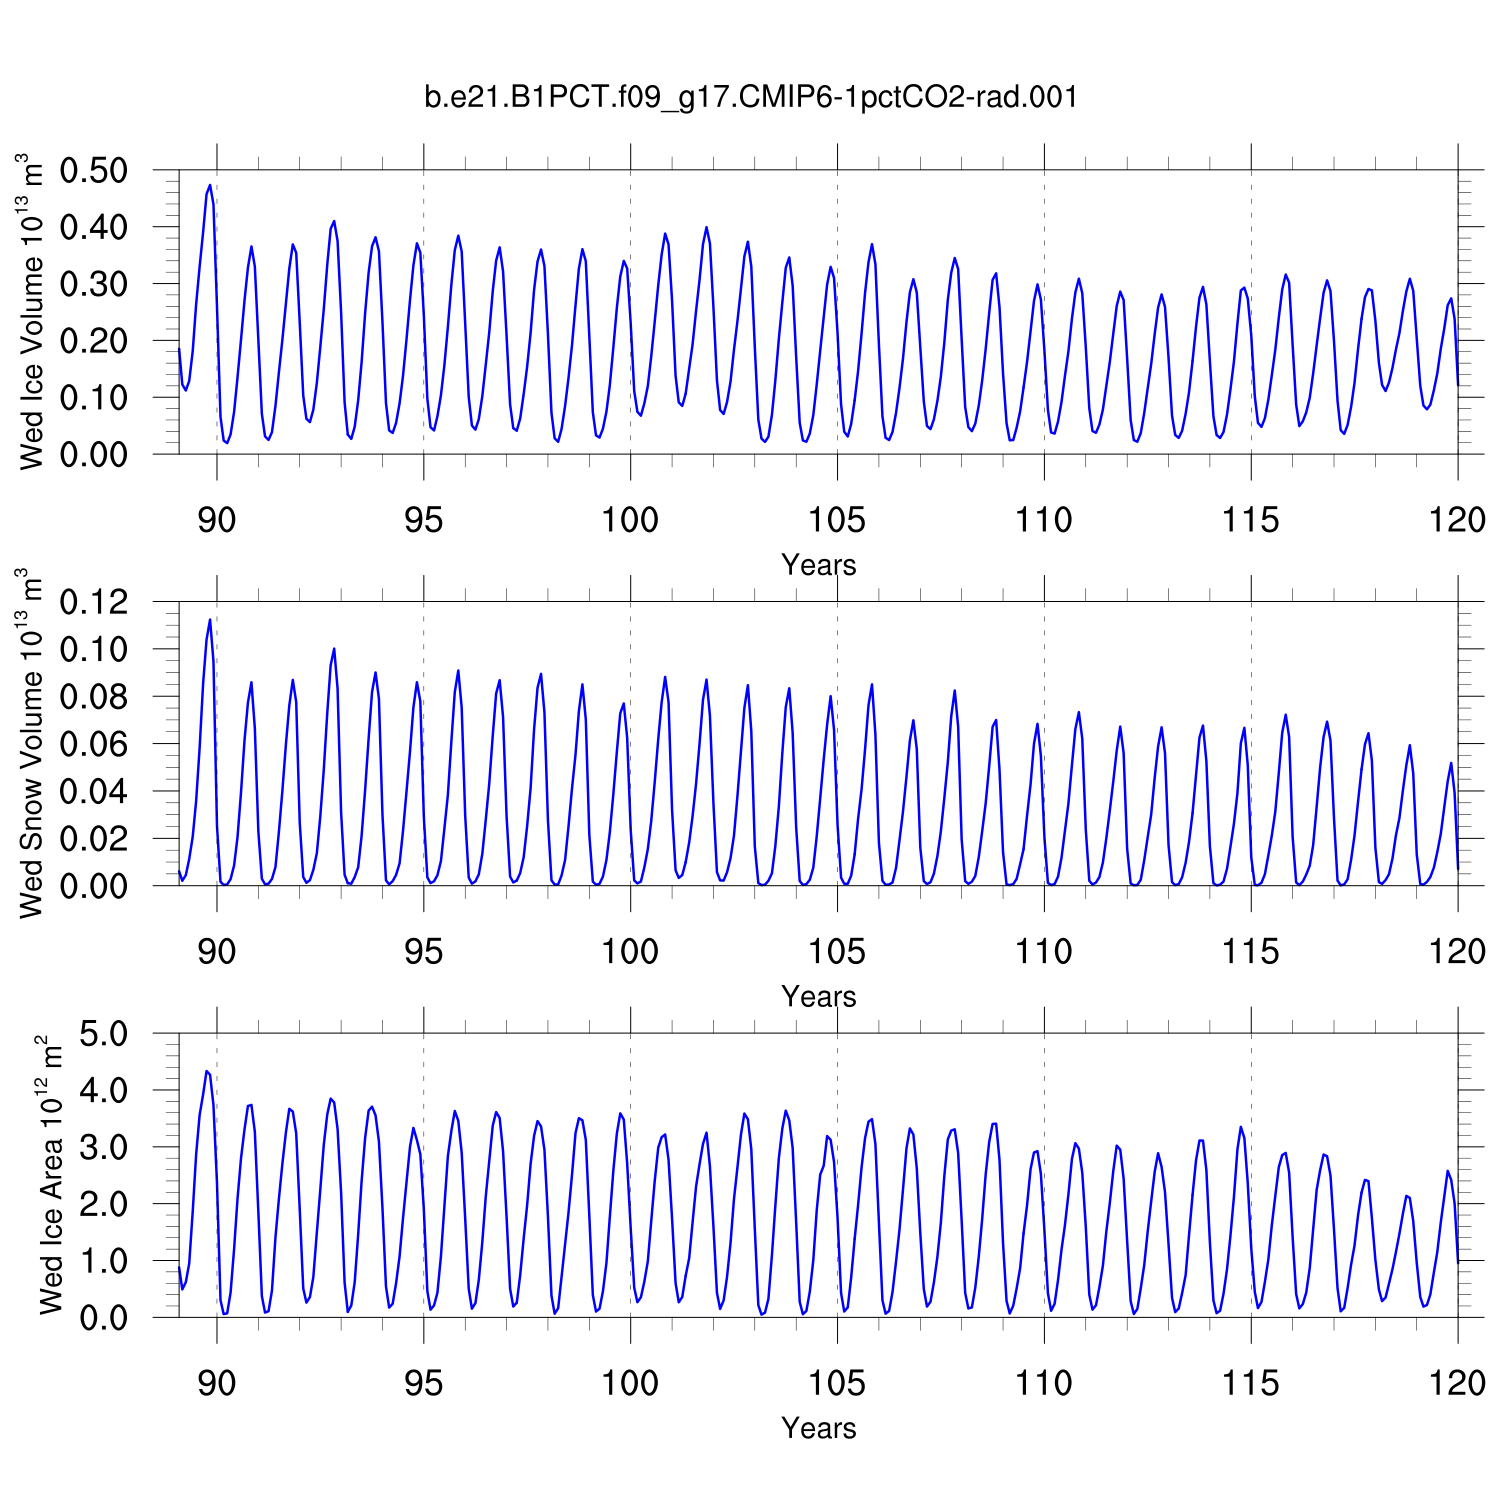Click the tallest peak of the snow volume curve
Image resolution: width=1500 pixels, height=1500 pixels.
210,620
